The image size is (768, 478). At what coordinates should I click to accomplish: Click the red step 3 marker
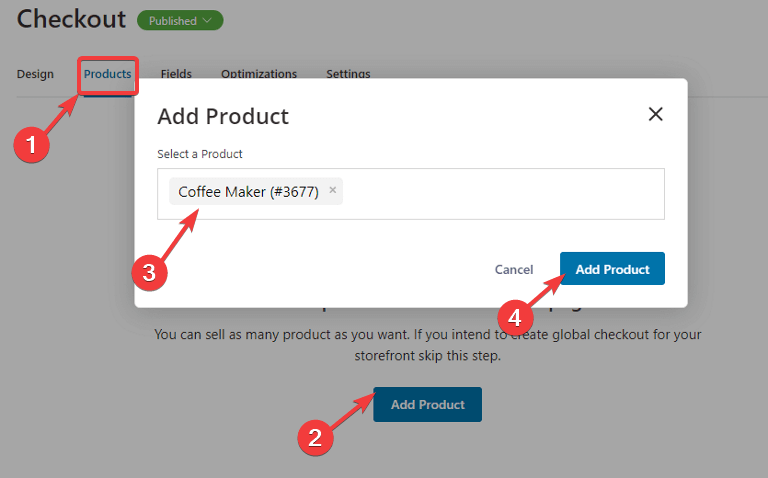[149, 272]
